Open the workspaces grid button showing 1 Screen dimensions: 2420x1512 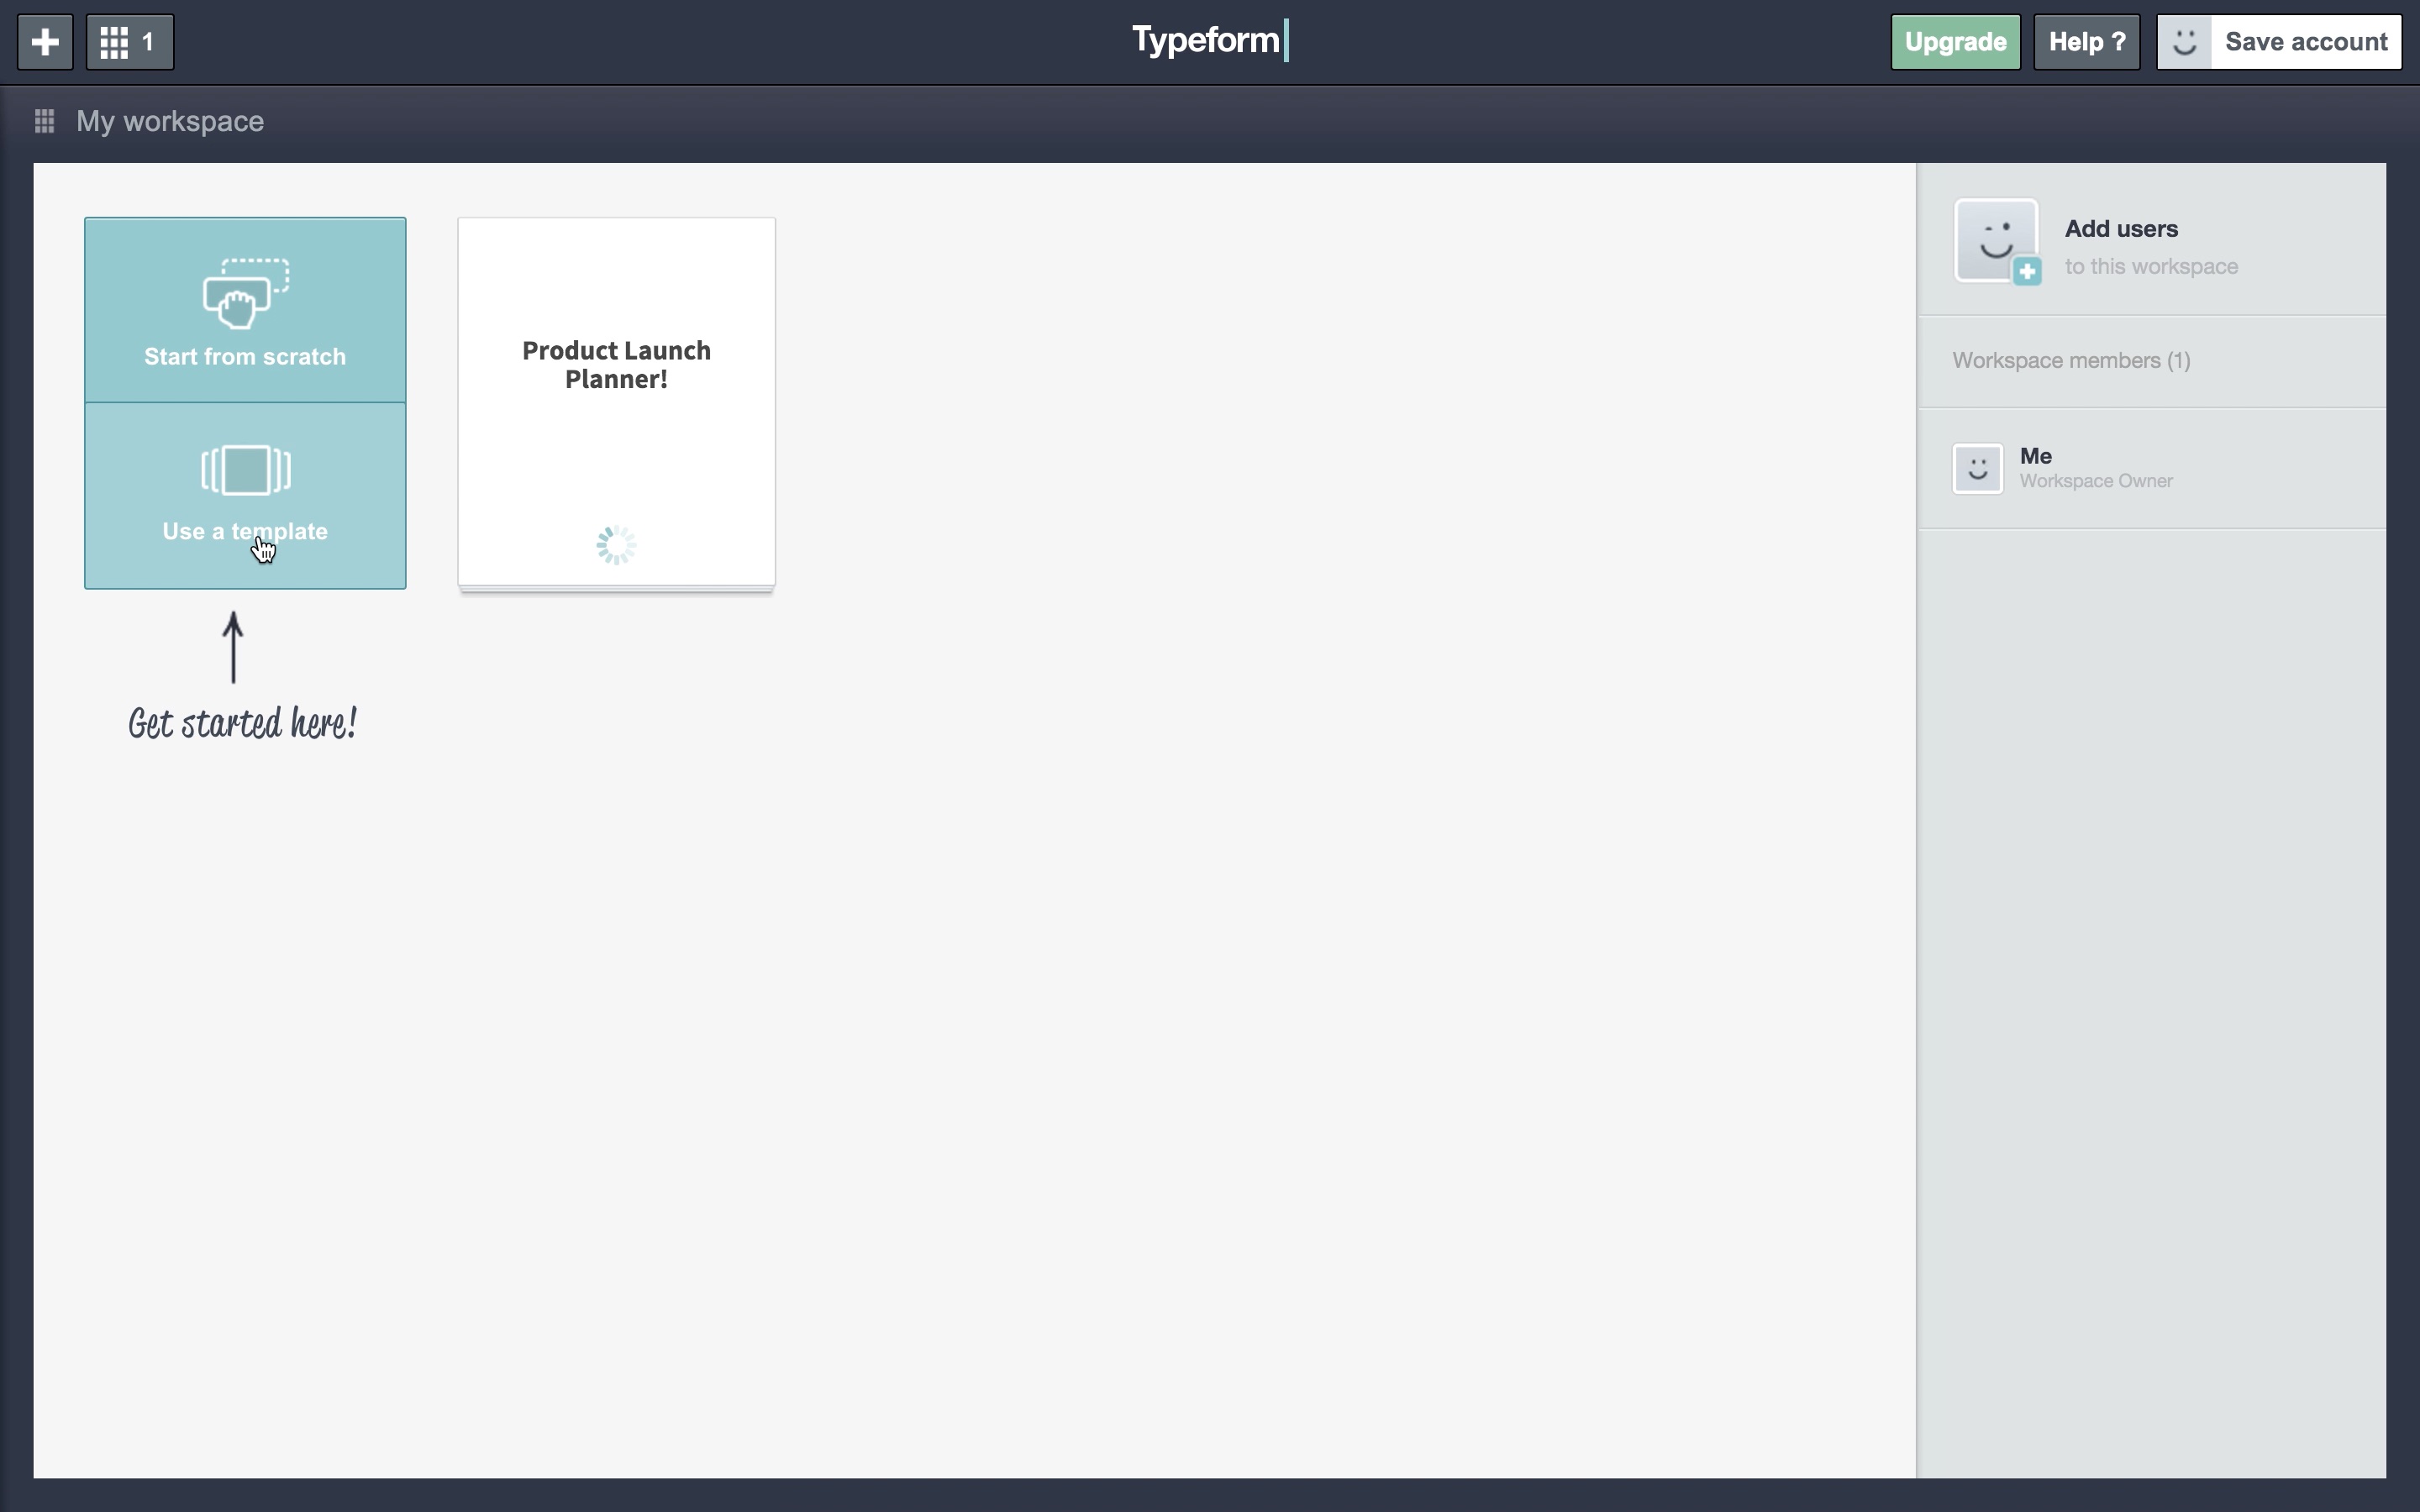pyautogui.click(x=130, y=42)
